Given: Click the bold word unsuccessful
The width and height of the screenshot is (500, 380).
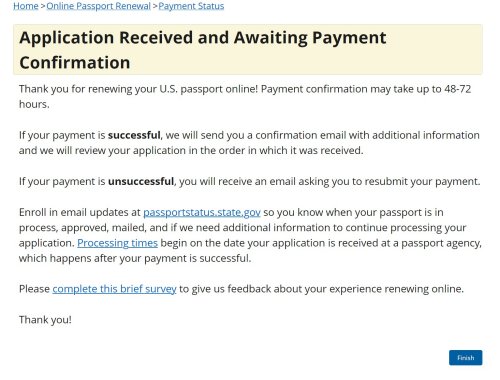Looking at the screenshot, I should (x=141, y=181).
